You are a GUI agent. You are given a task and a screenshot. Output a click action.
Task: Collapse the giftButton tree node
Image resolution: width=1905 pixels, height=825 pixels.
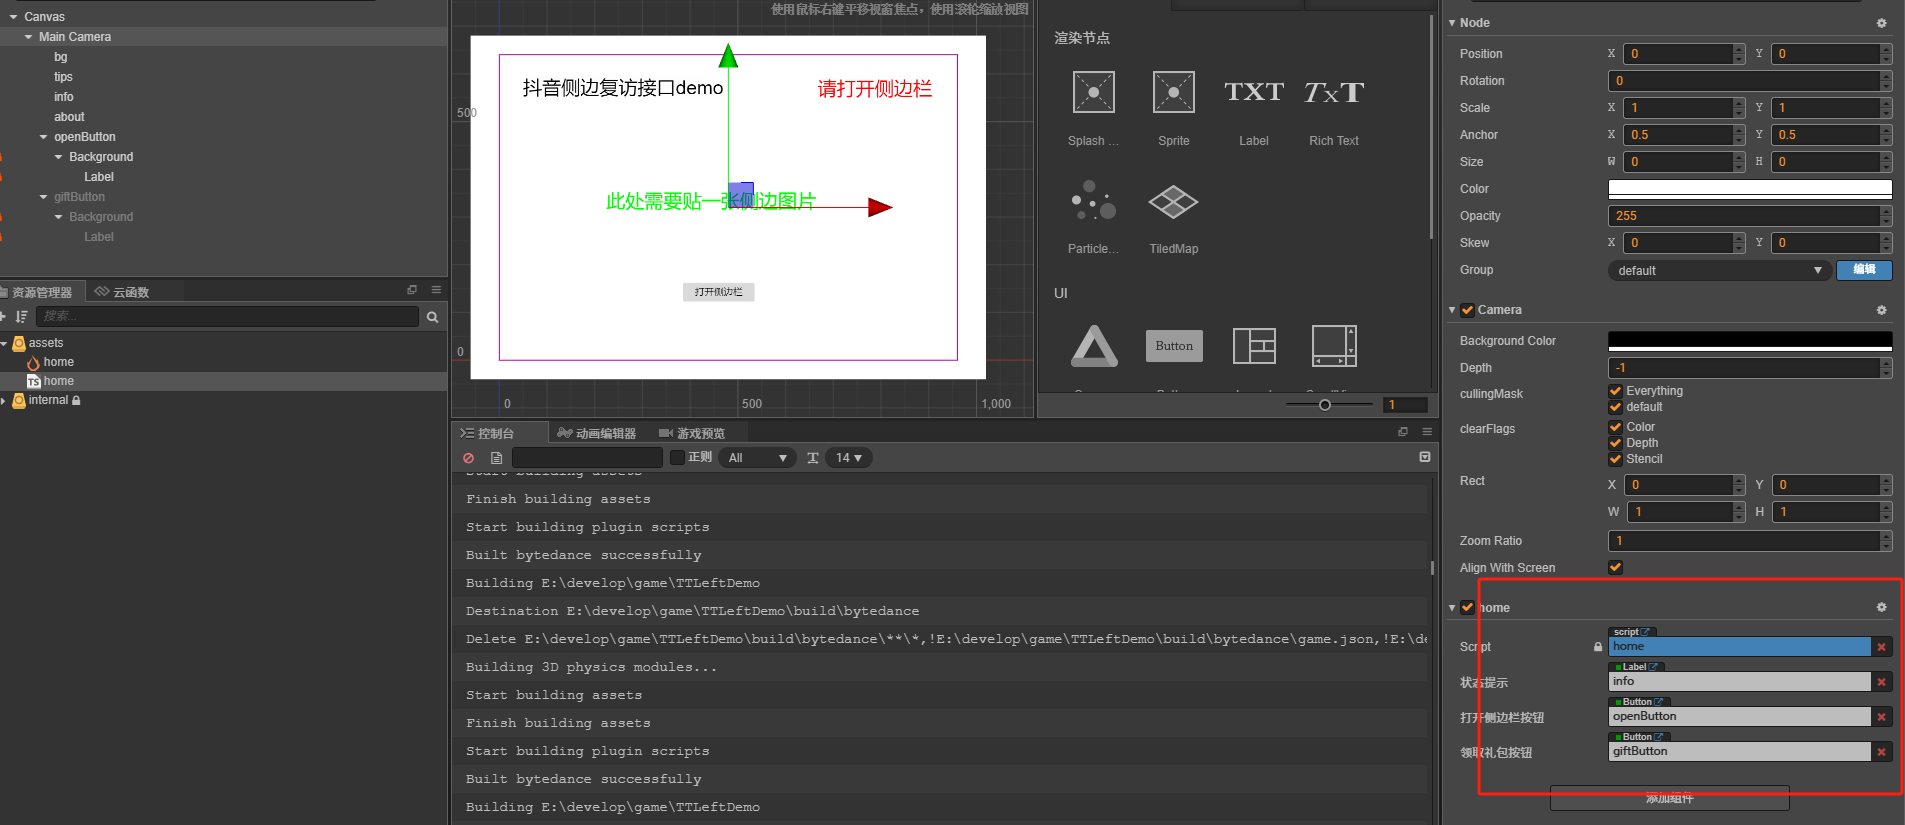(43, 197)
